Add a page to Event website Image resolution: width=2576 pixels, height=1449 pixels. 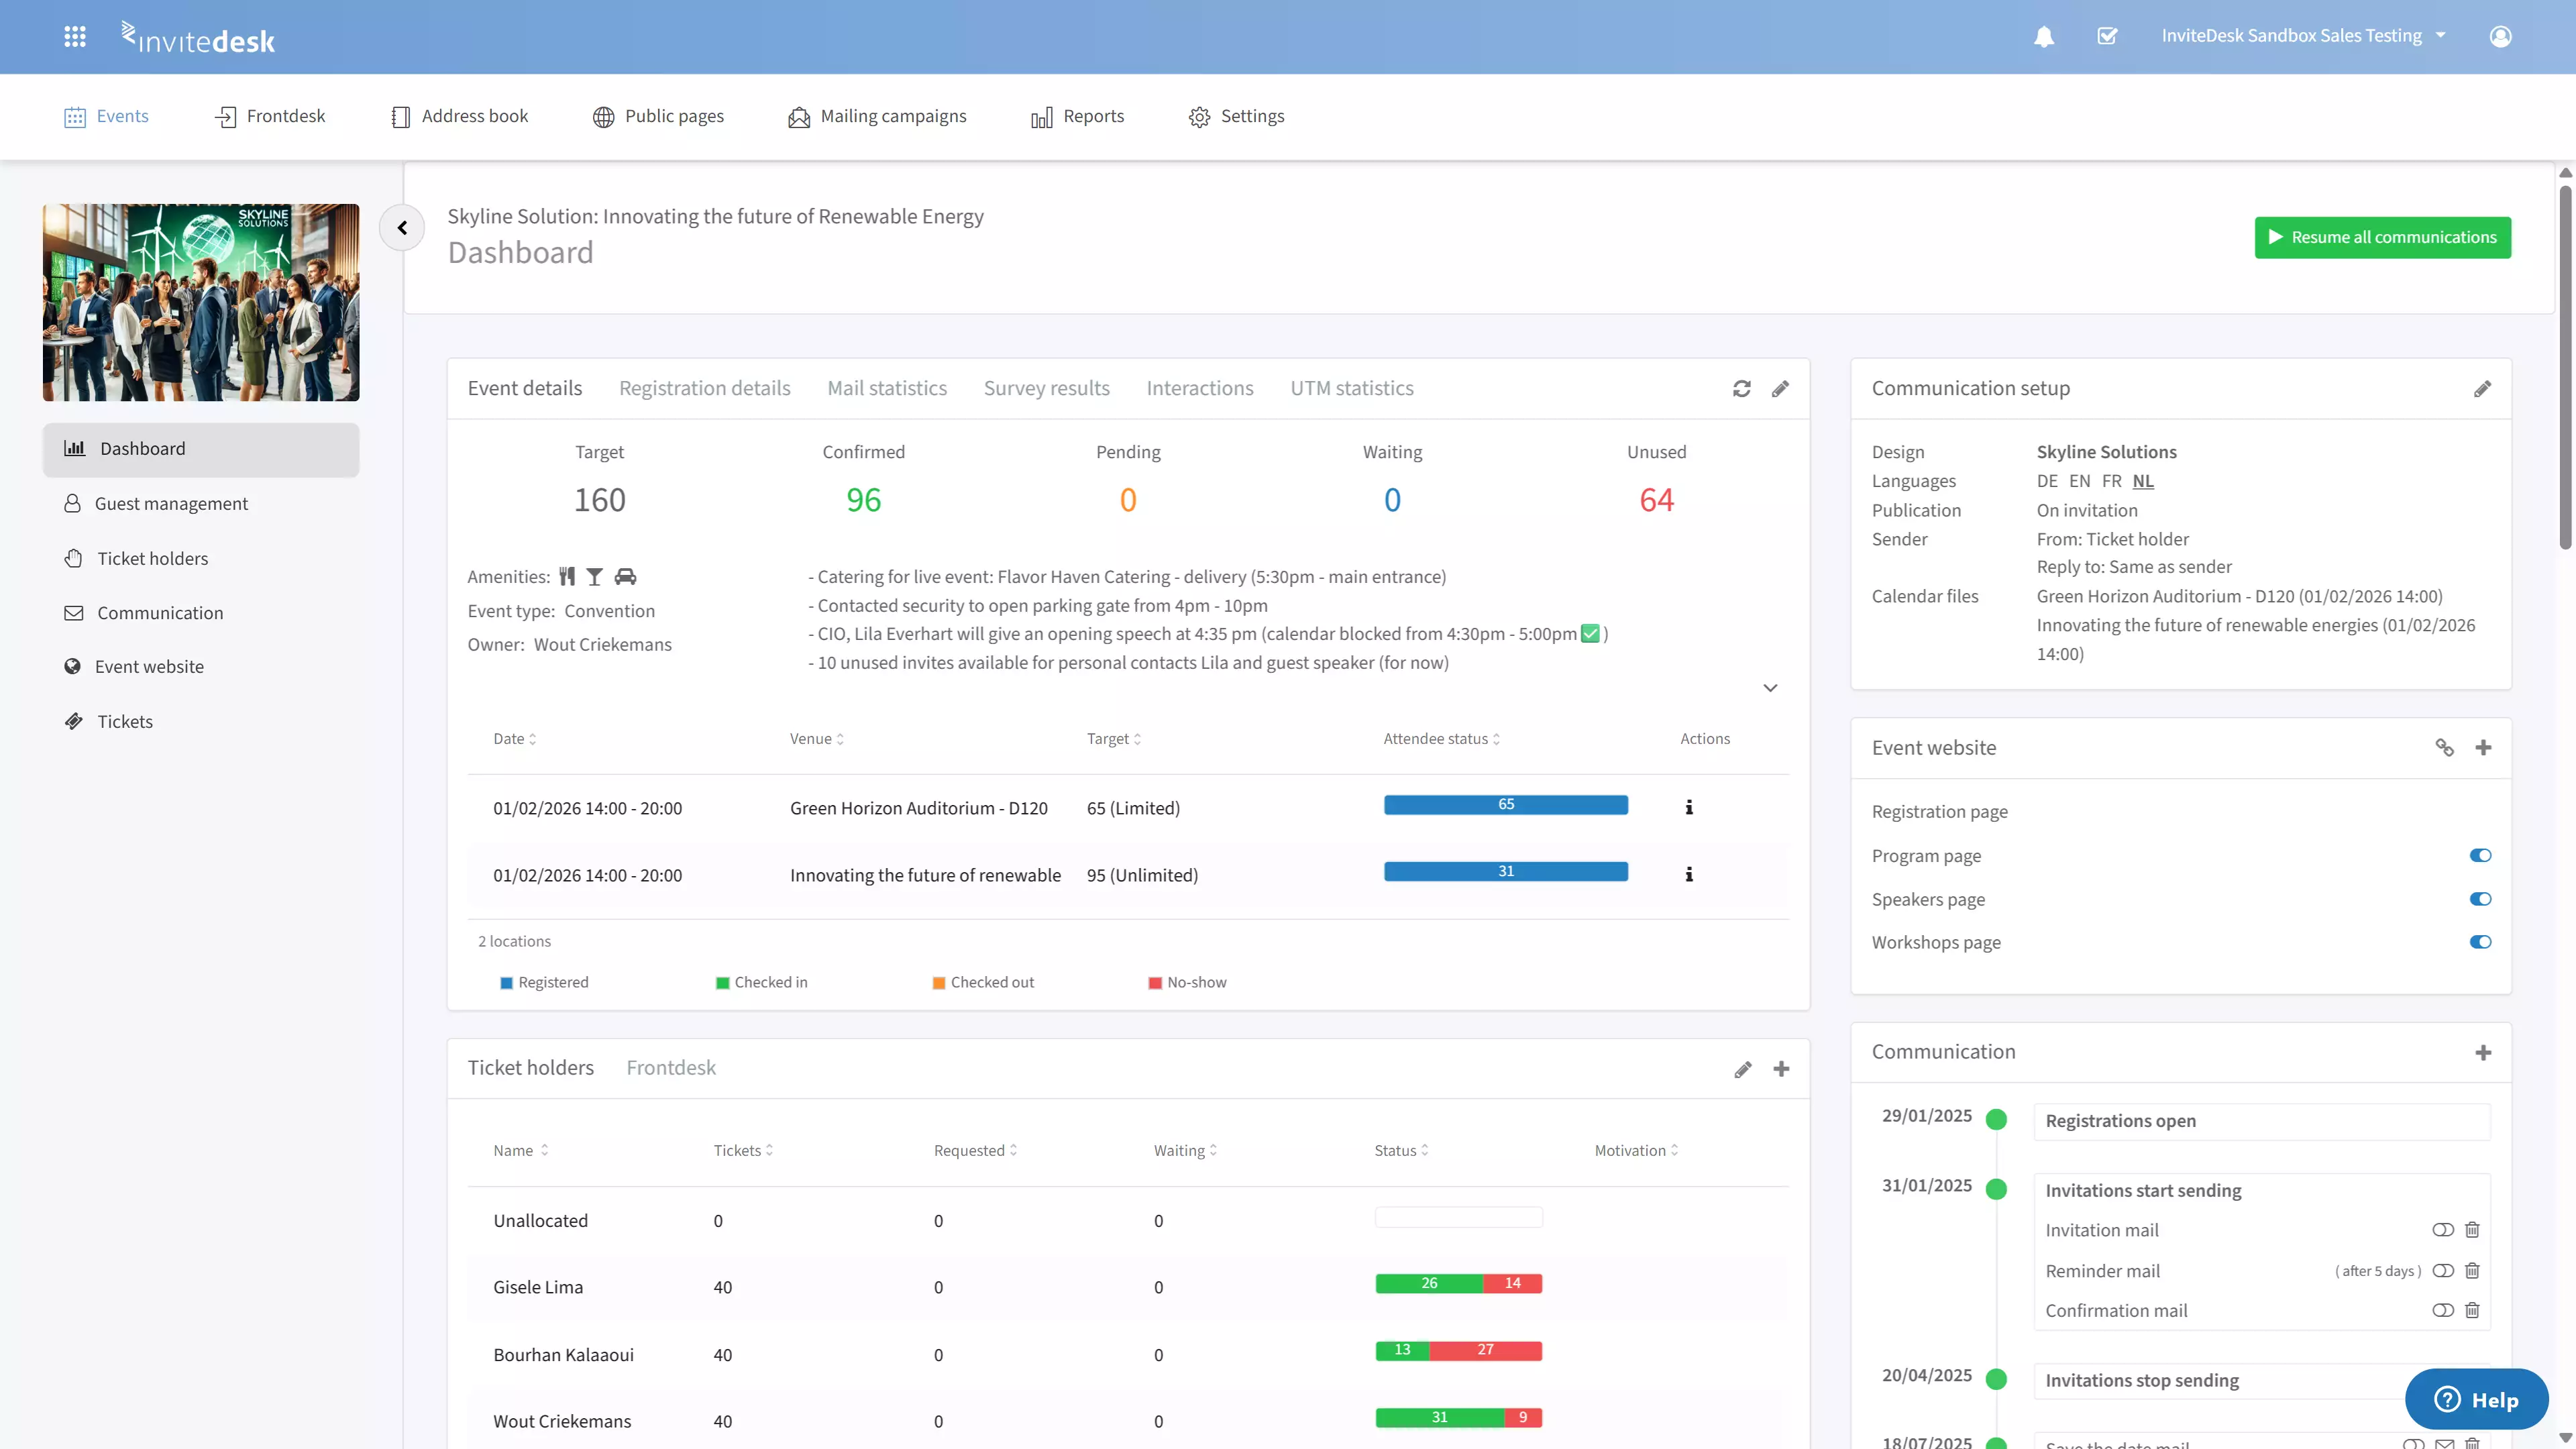(2483, 748)
